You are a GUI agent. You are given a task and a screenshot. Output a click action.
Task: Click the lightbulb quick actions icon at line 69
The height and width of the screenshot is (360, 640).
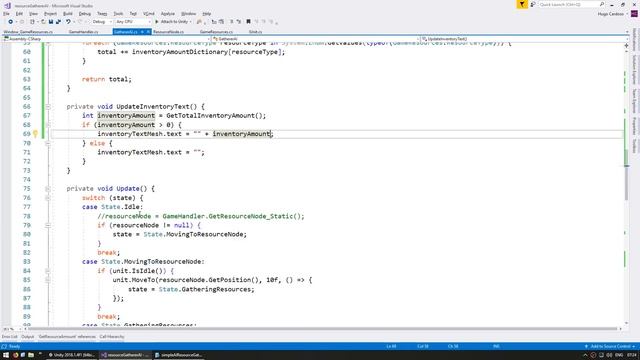36,133
